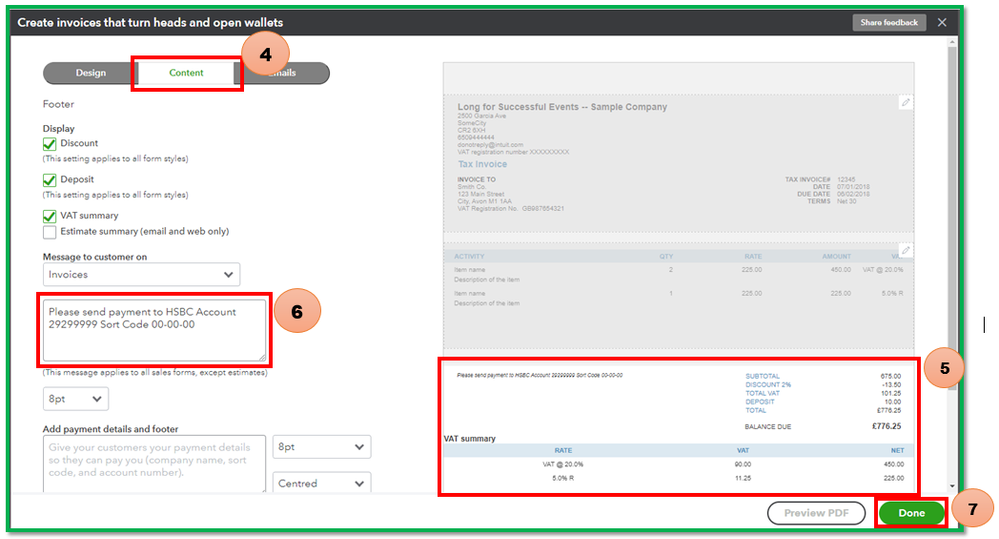Click the scrollbar down arrow

pyautogui.click(x=952, y=486)
